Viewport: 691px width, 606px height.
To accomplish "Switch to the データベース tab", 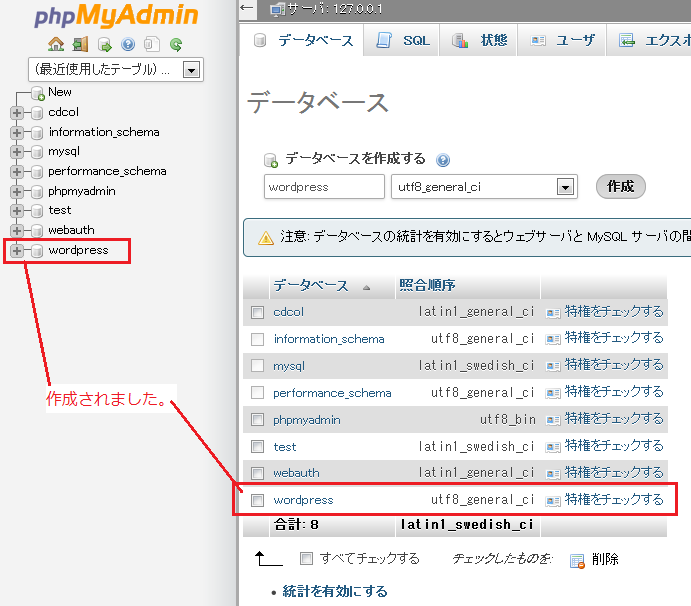I will pos(303,41).
